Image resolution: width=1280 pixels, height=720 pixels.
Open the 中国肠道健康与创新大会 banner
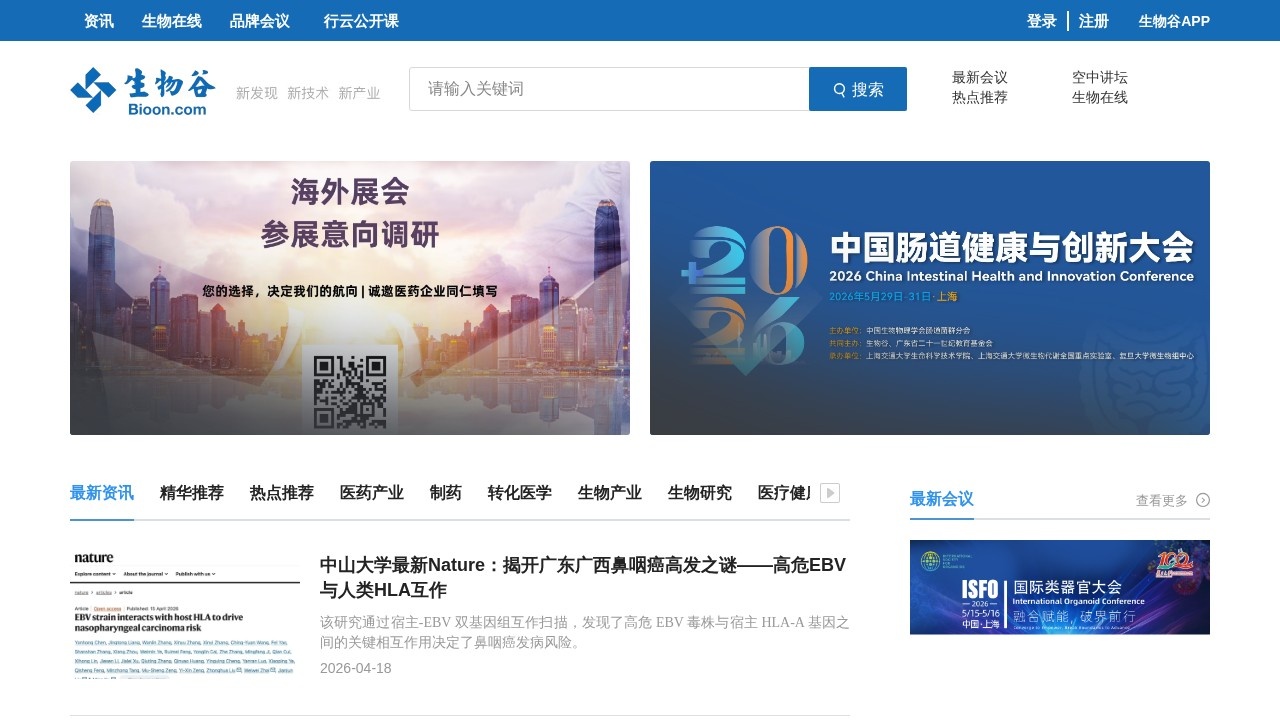point(930,298)
